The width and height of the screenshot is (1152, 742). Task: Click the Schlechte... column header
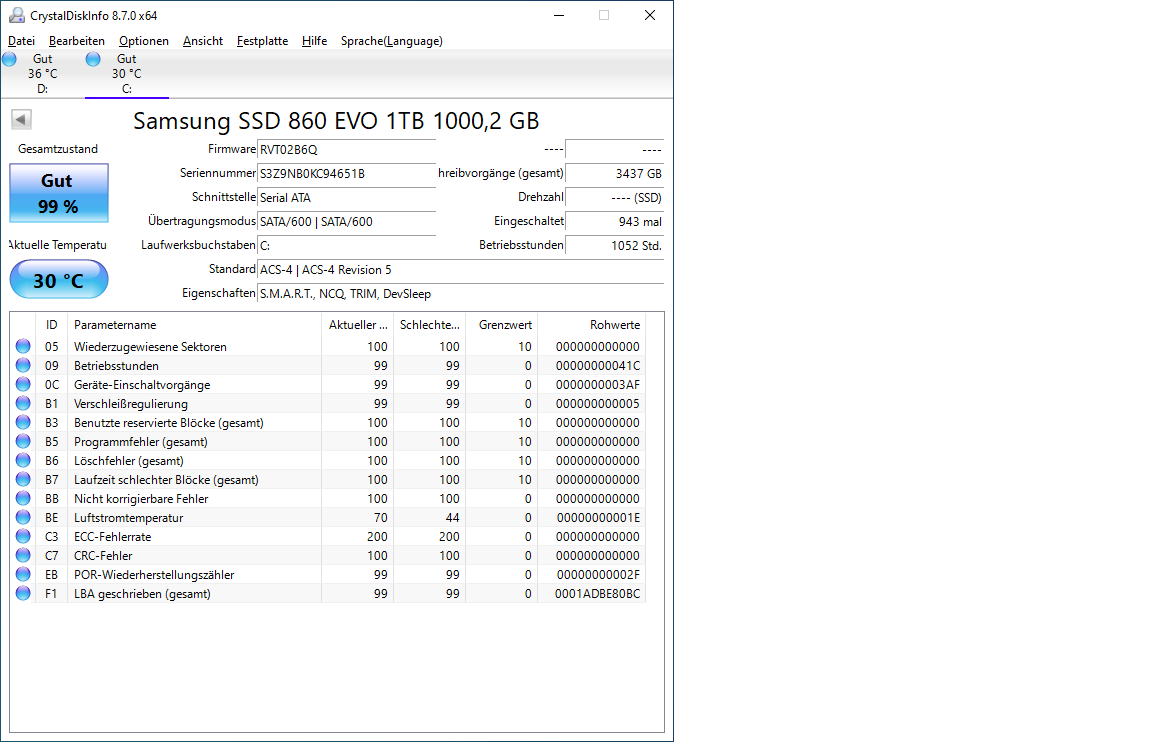coord(430,325)
